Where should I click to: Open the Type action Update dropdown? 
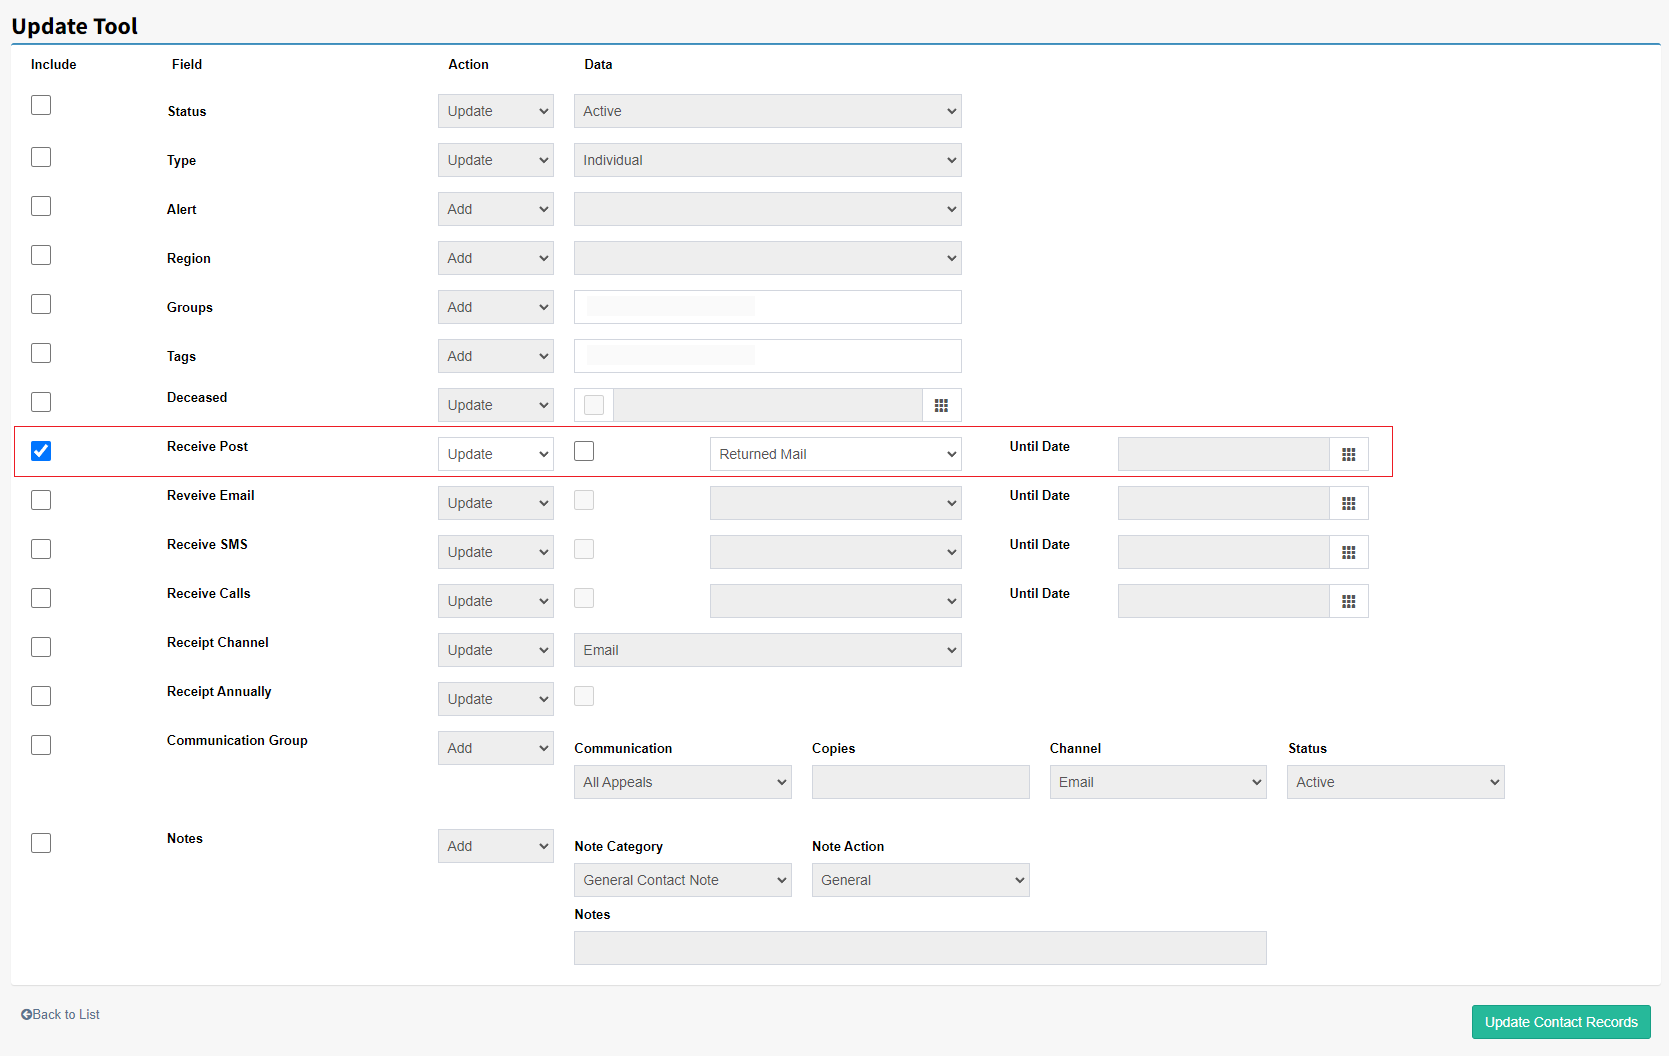tap(496, 160)
